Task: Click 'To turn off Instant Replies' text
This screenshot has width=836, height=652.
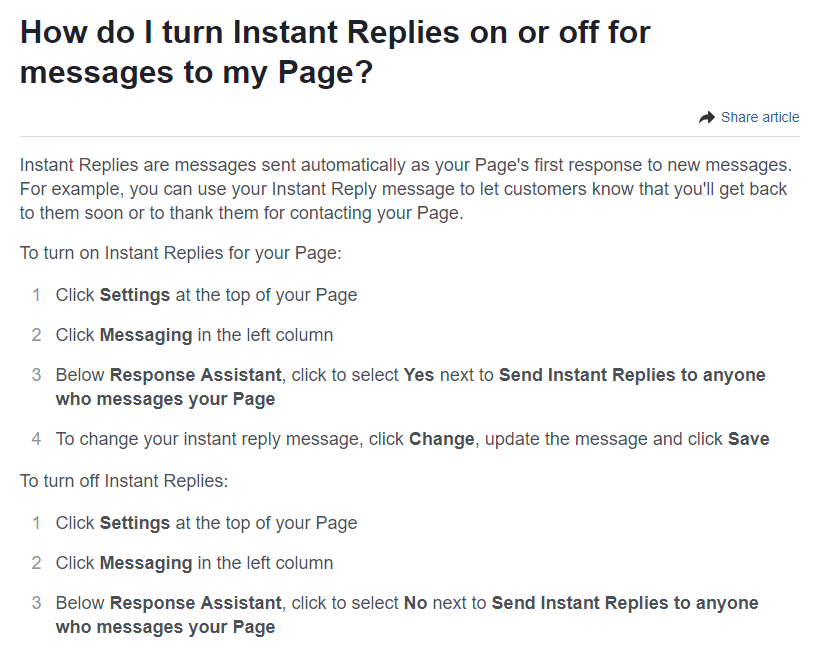Action: 124,481
